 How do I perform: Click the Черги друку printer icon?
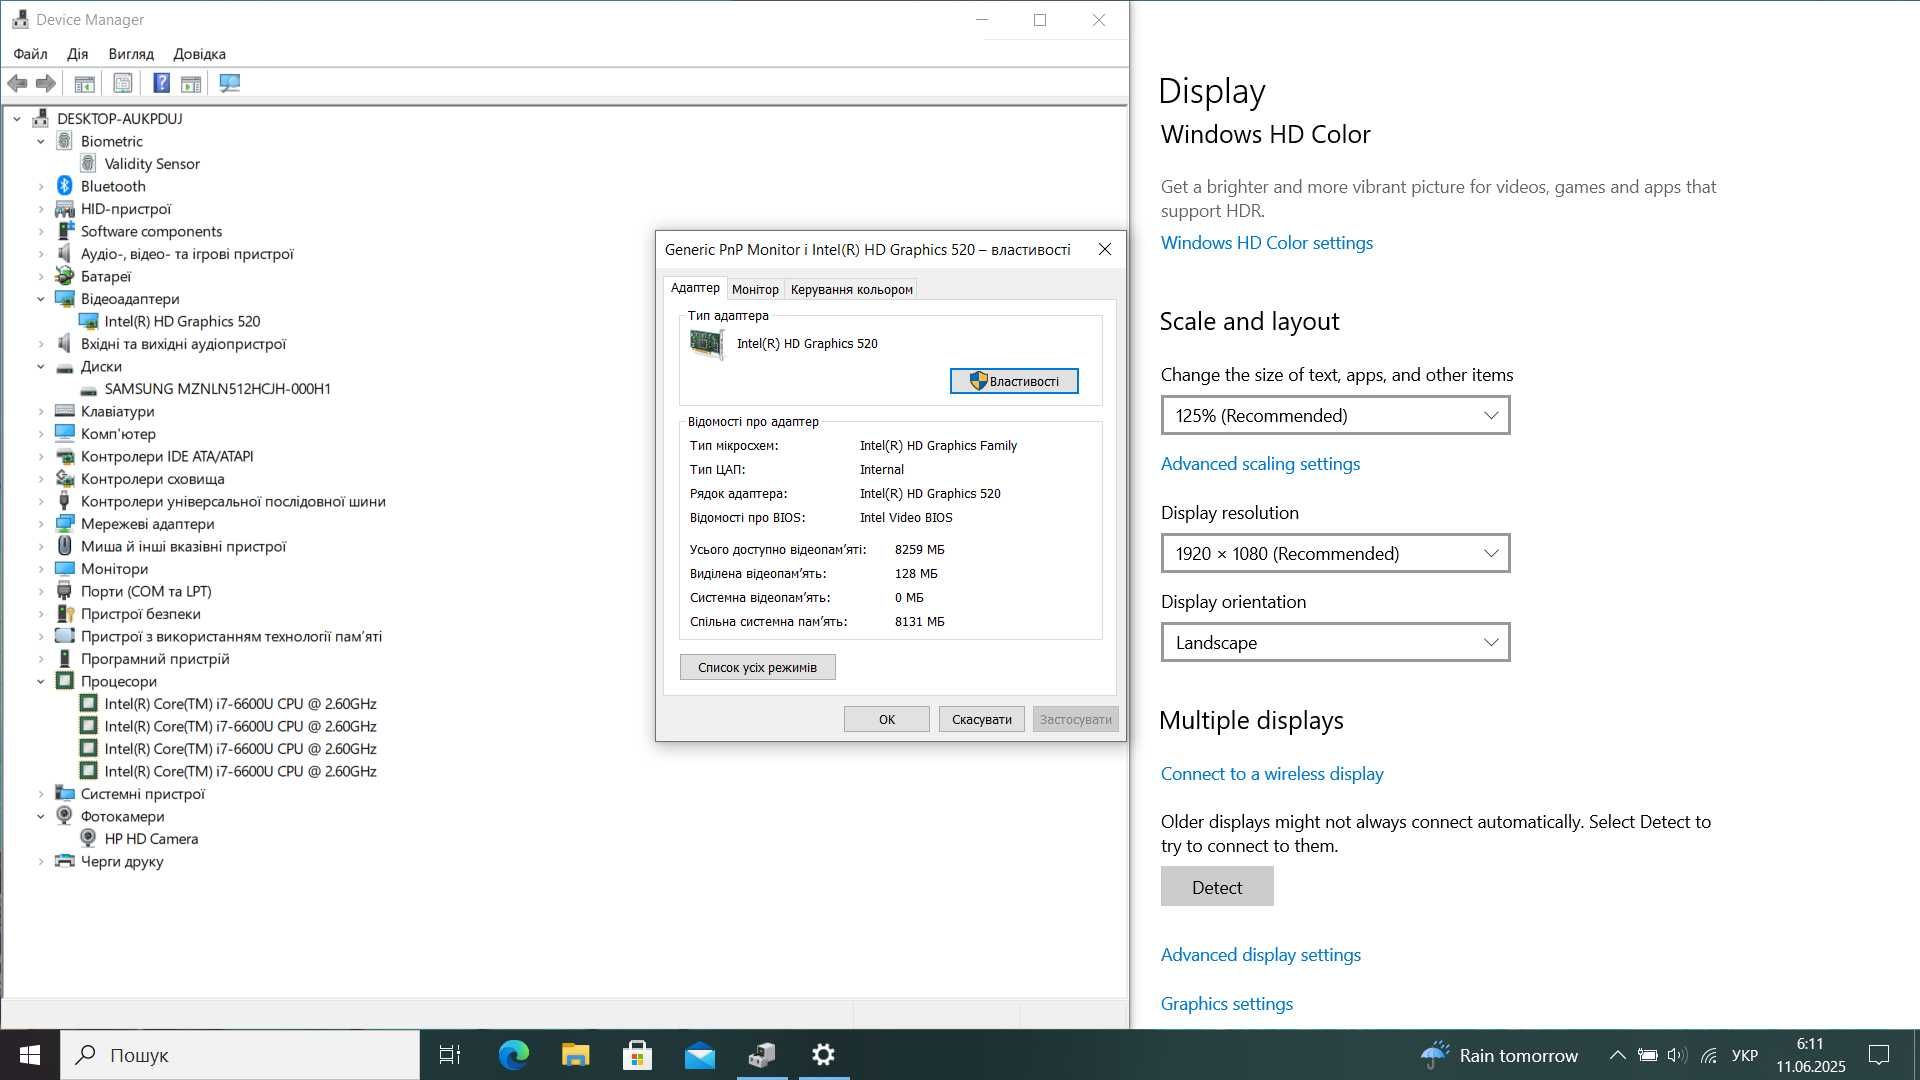[65, 861]
